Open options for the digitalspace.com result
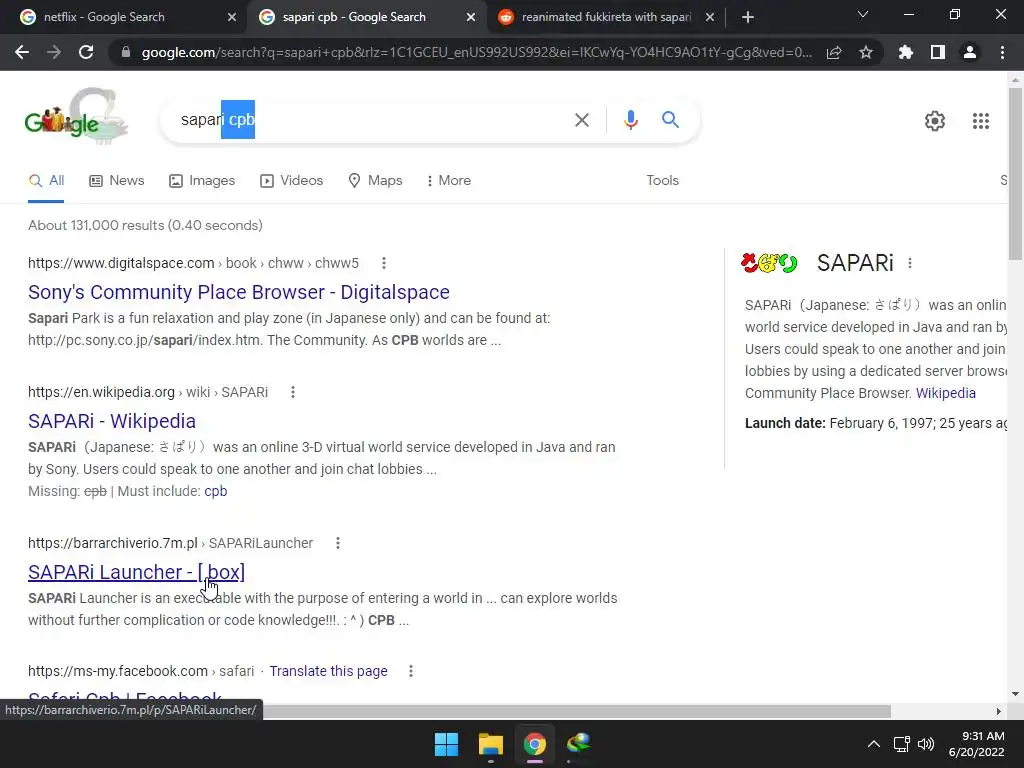 384,263
